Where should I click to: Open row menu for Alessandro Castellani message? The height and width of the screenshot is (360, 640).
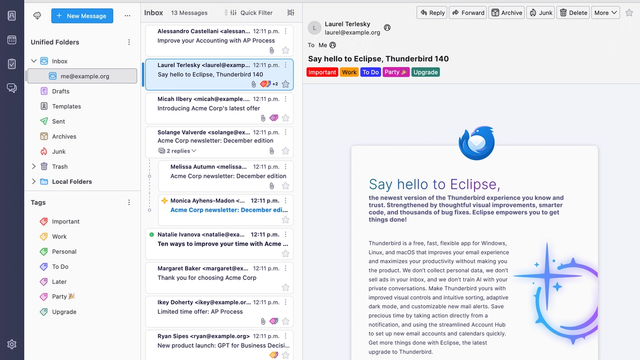[285, 31]
